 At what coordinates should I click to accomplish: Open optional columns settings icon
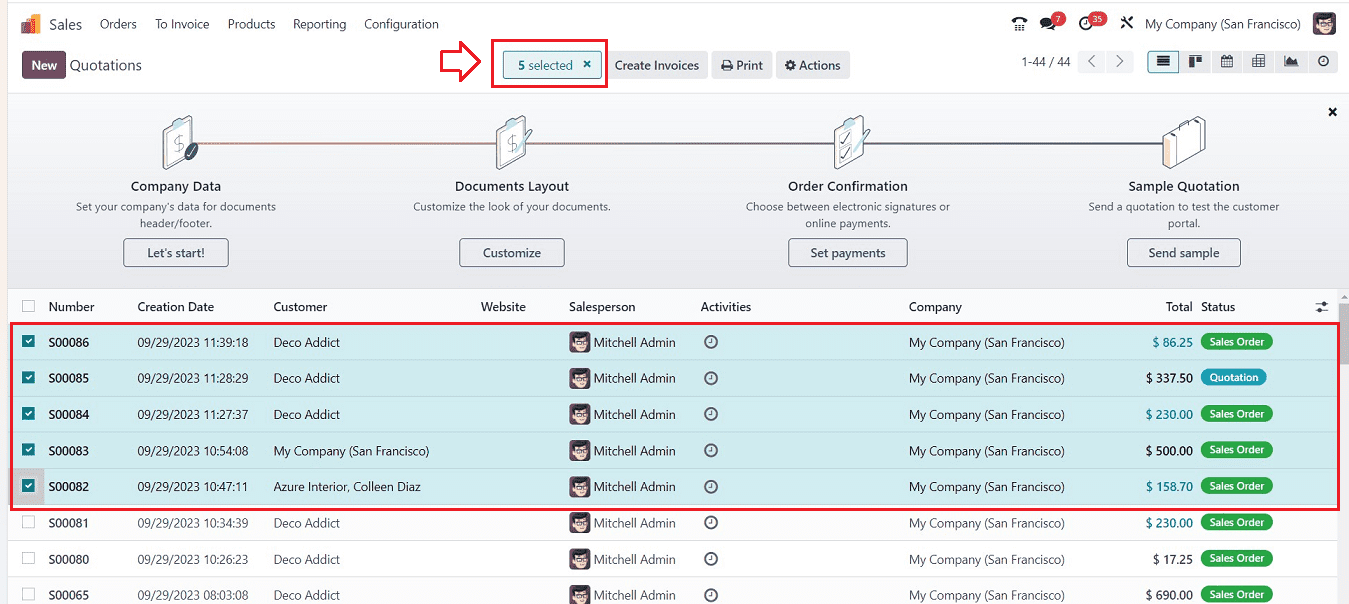[x=1322, y=307]
